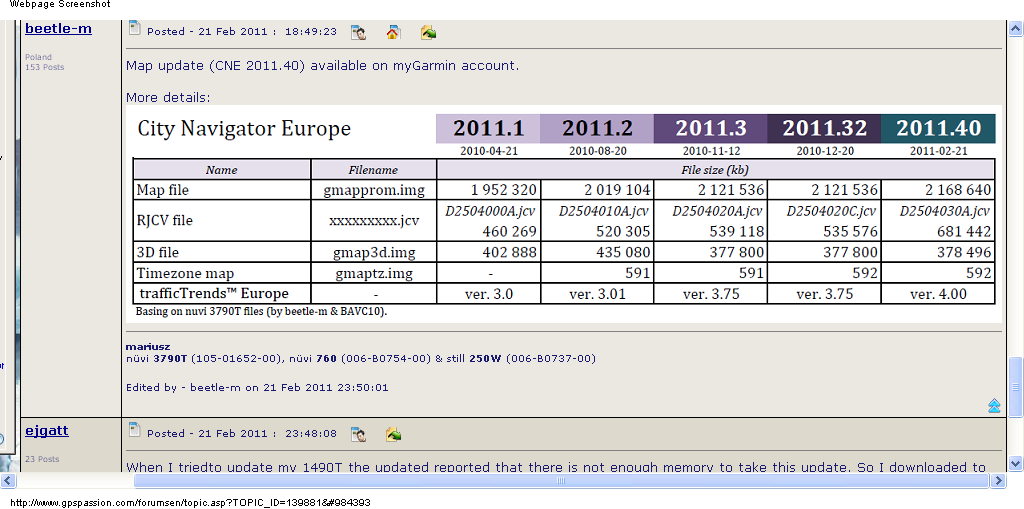Screen dimensions: 1024x509
Task: Click the 2011.3 purple version header
Action: (710, 128)
